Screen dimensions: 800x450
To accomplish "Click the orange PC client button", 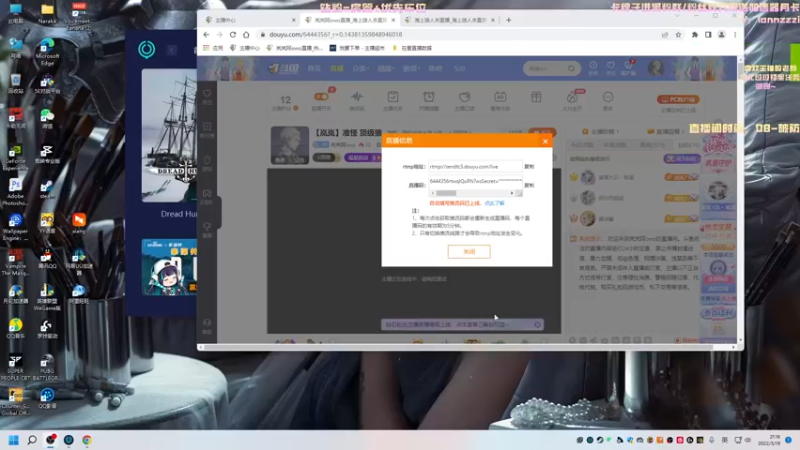I will click(678, 99).
